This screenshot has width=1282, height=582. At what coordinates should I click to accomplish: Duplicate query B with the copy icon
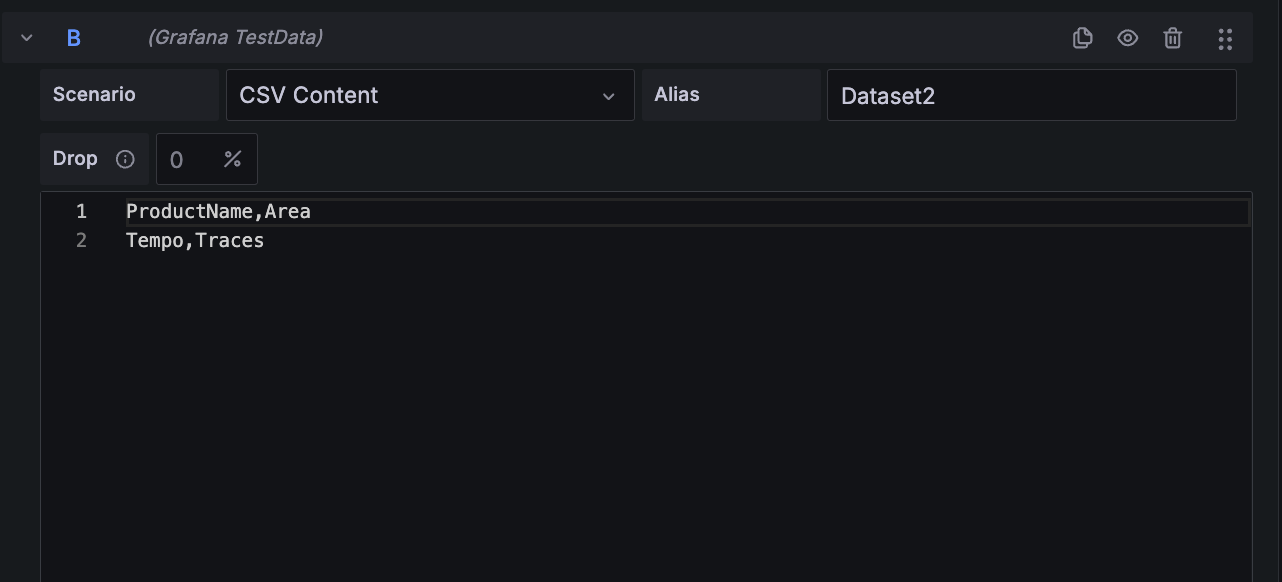[x=1082, y=38]
